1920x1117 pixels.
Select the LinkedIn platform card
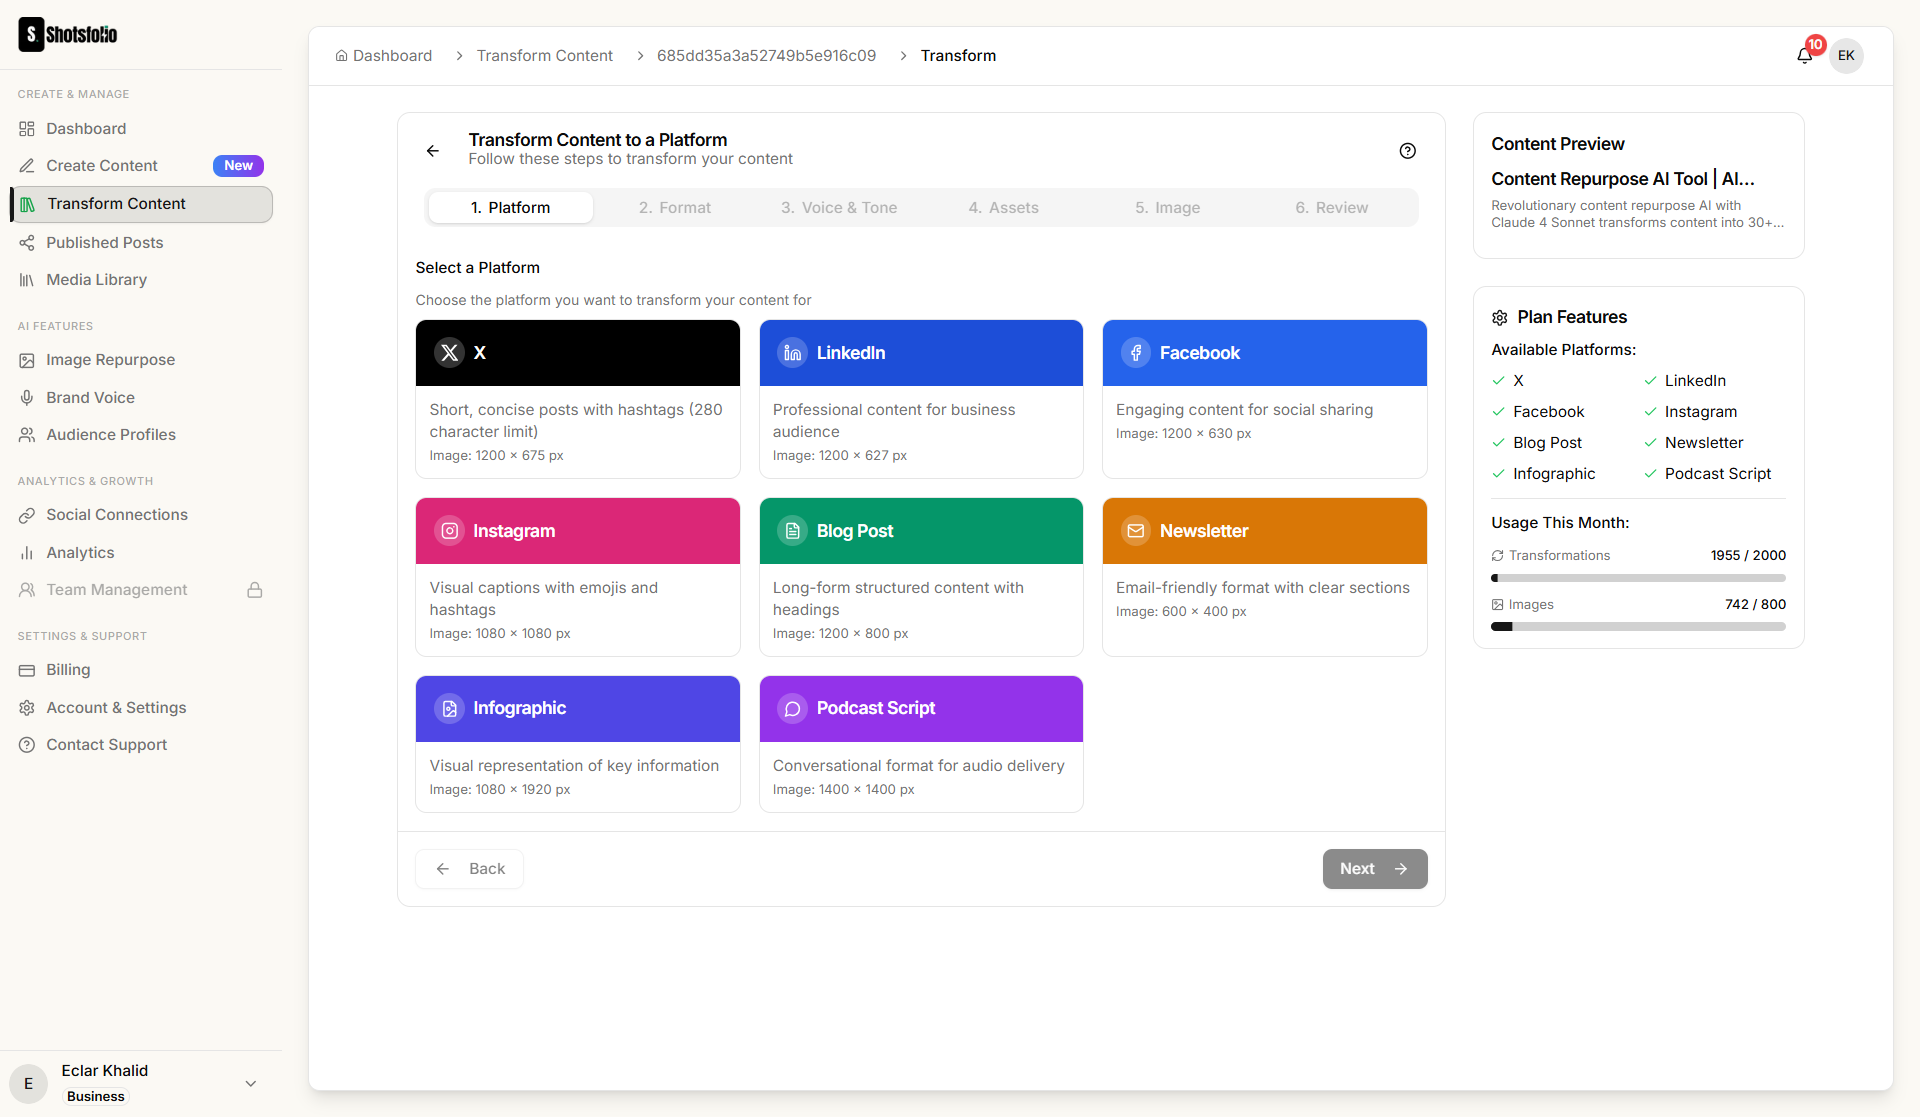921,399
